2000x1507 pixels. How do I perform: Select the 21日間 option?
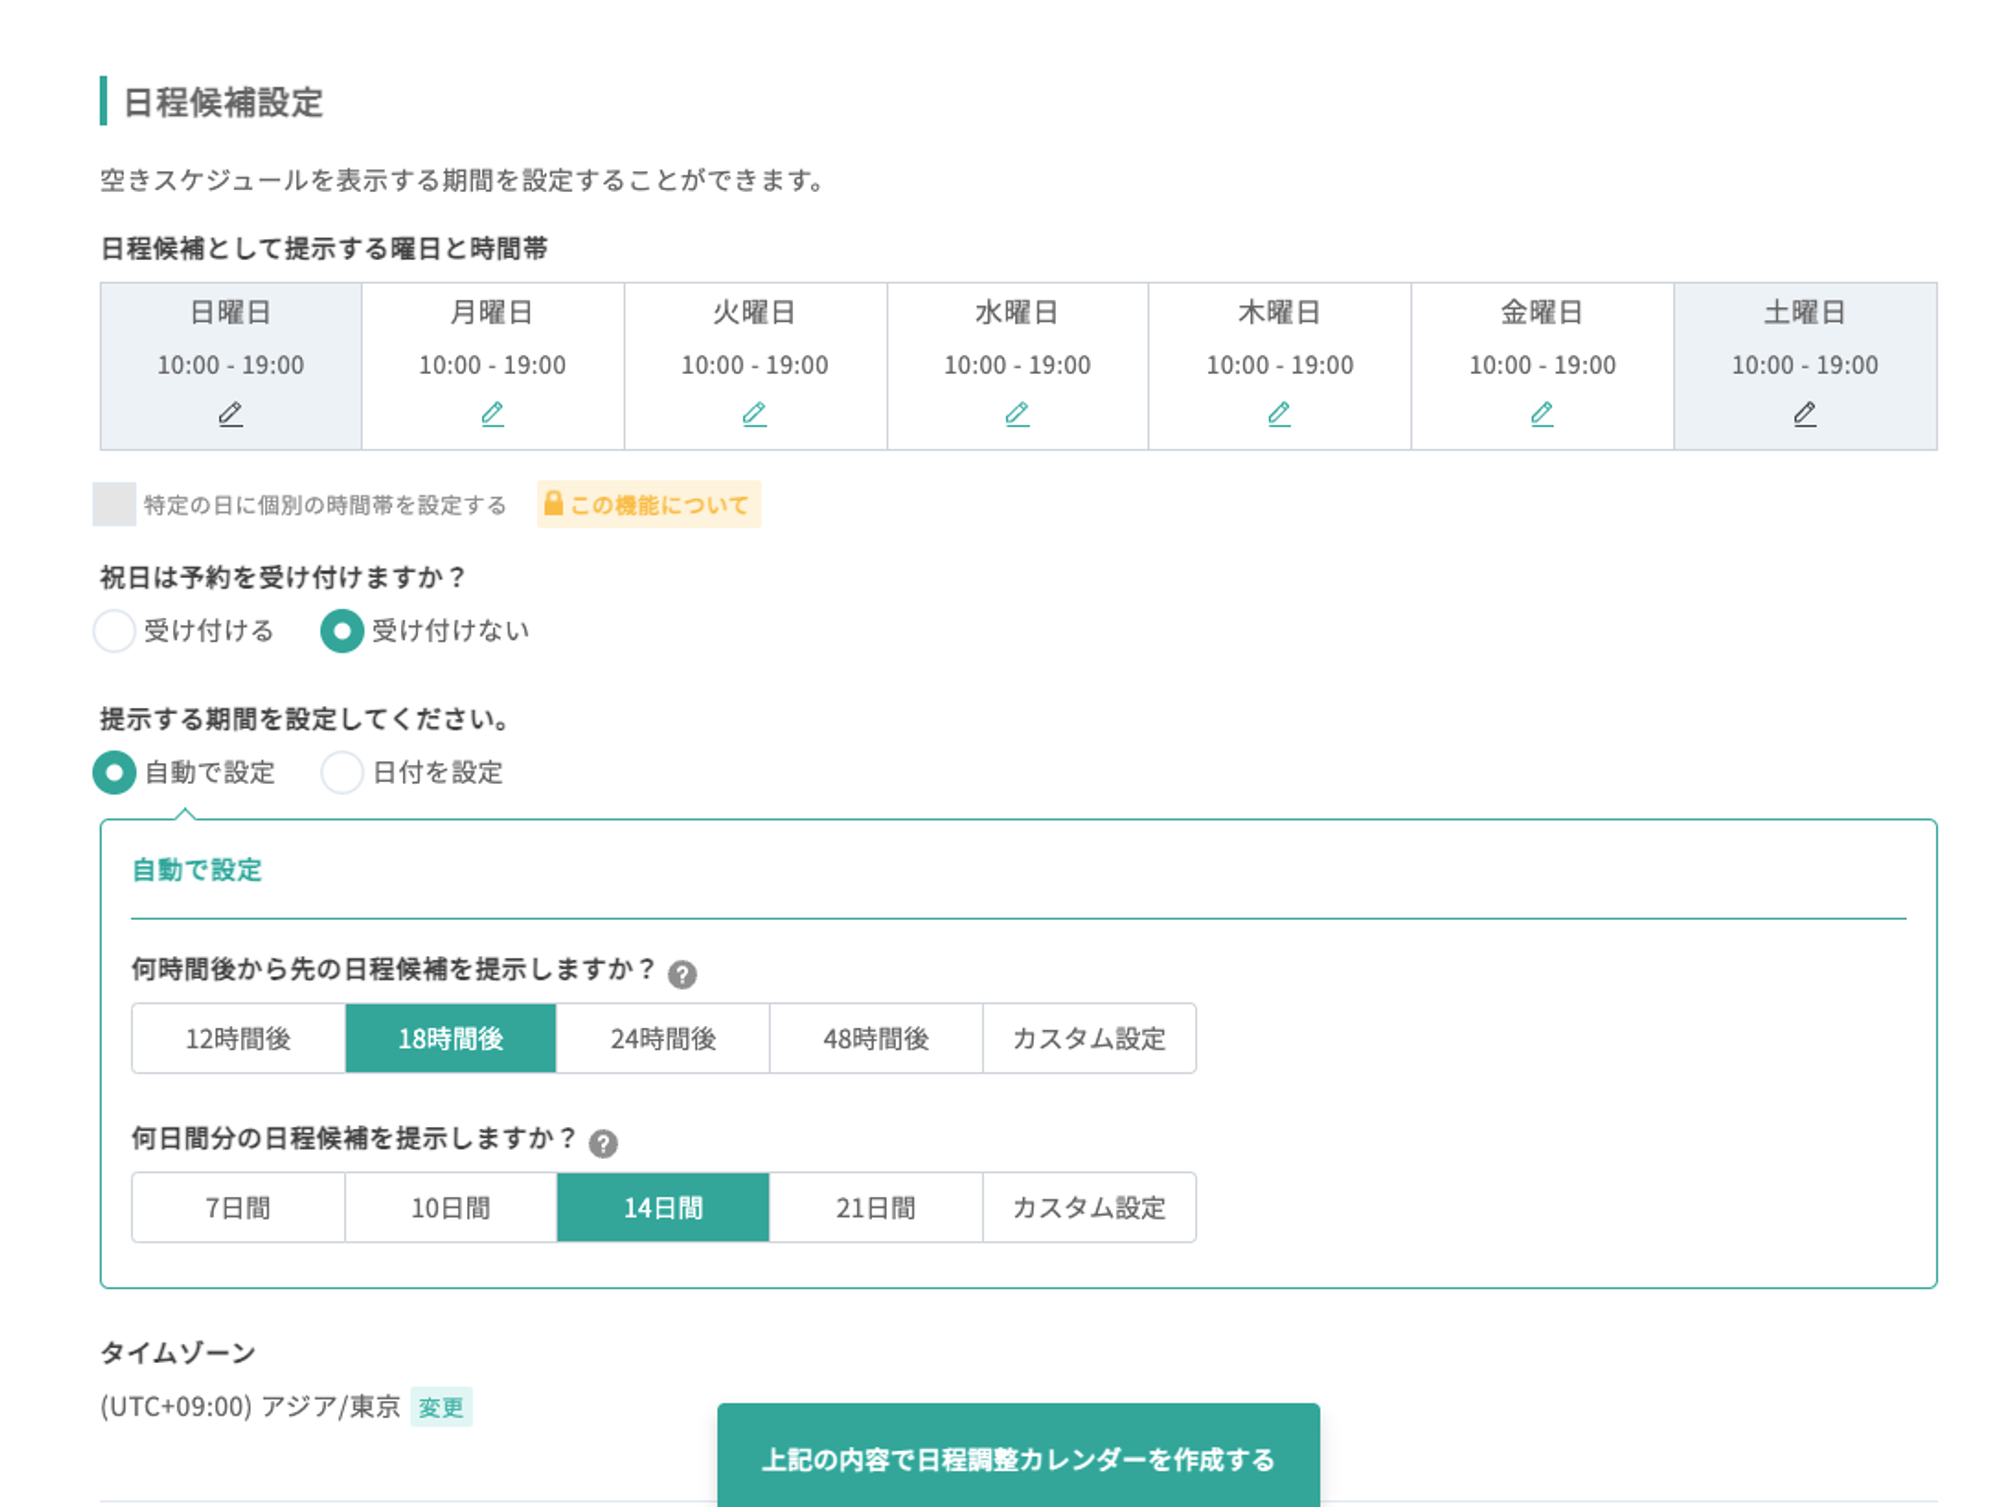877,1208
